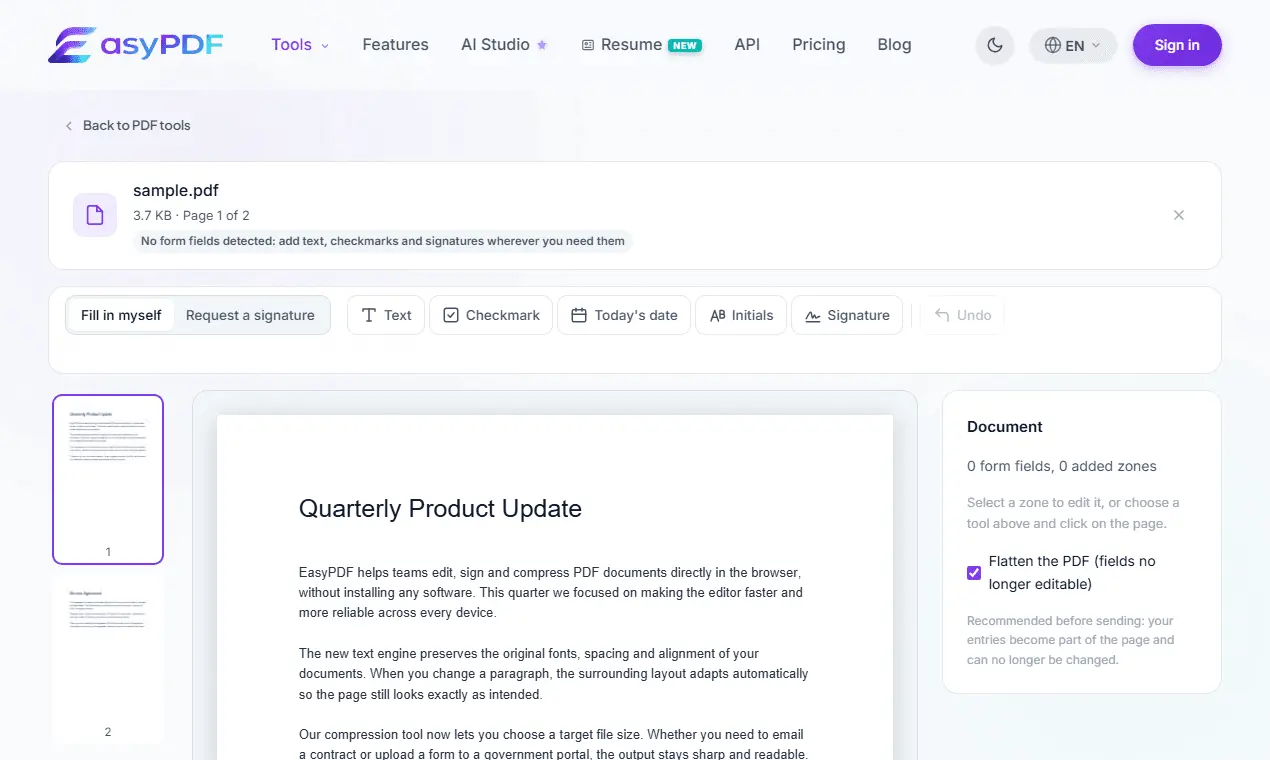Open the Tools dropdown menu
Viewport: 1270px width, 760px height.
300,45
